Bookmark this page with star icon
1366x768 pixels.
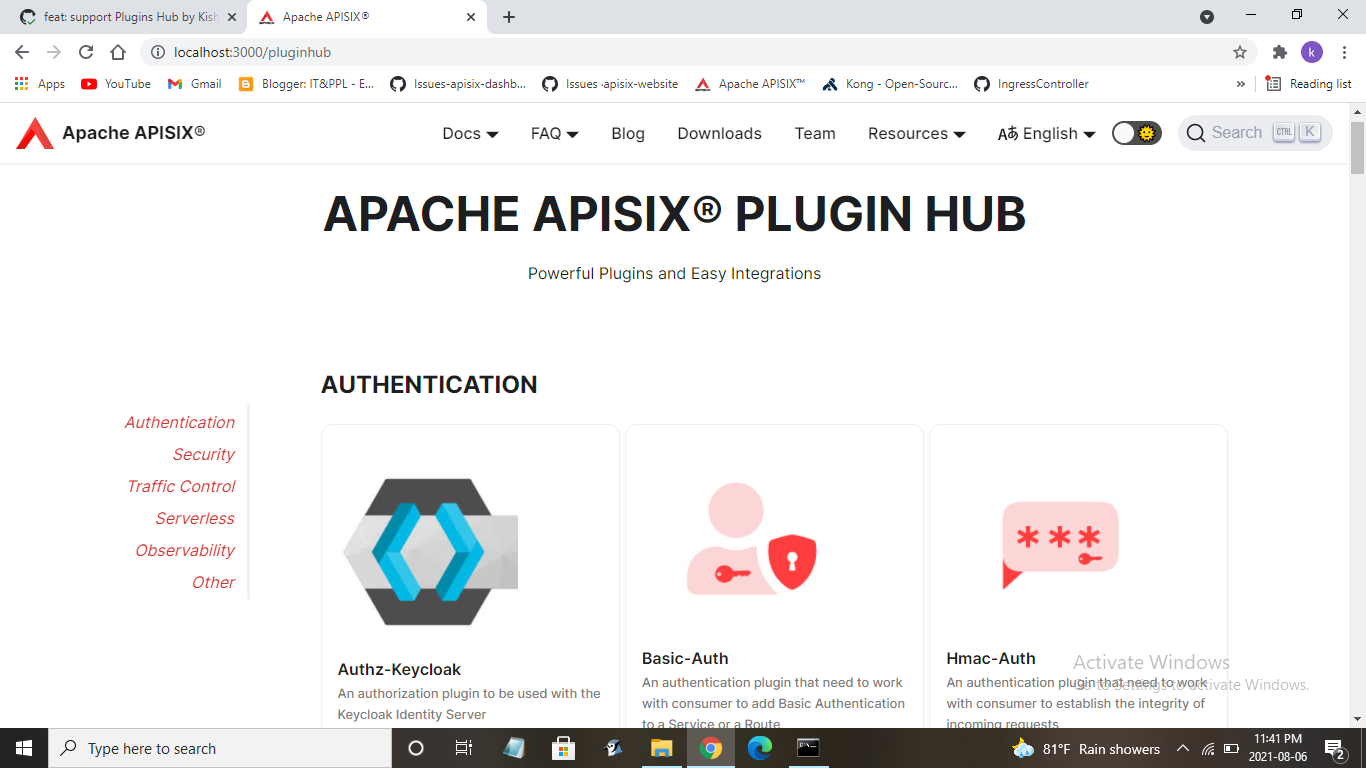coord(1240,52)
